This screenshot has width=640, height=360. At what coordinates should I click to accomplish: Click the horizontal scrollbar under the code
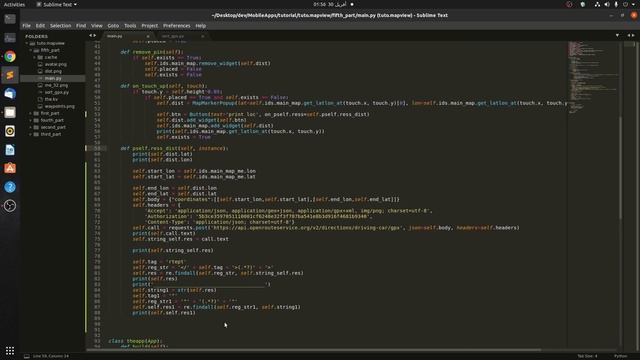pyautogui.click(x=313, y=350)
